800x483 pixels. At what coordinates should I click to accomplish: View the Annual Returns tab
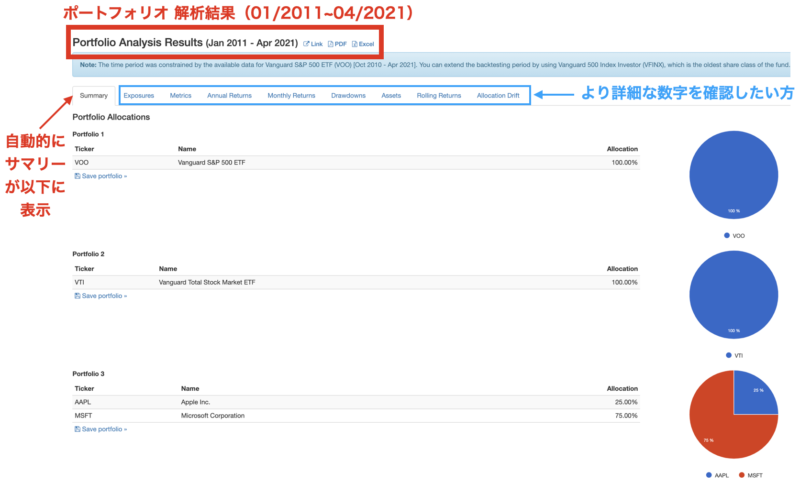coord(229,95)
